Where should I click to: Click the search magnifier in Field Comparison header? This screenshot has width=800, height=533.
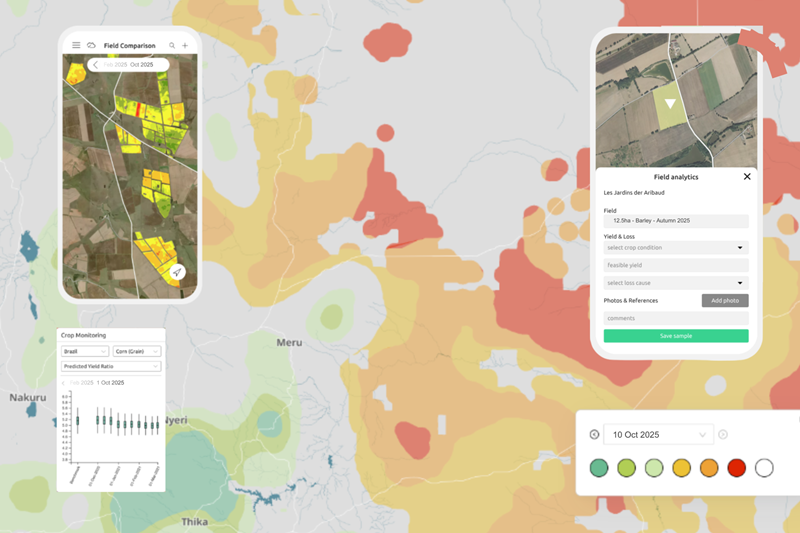pos(172,45)
